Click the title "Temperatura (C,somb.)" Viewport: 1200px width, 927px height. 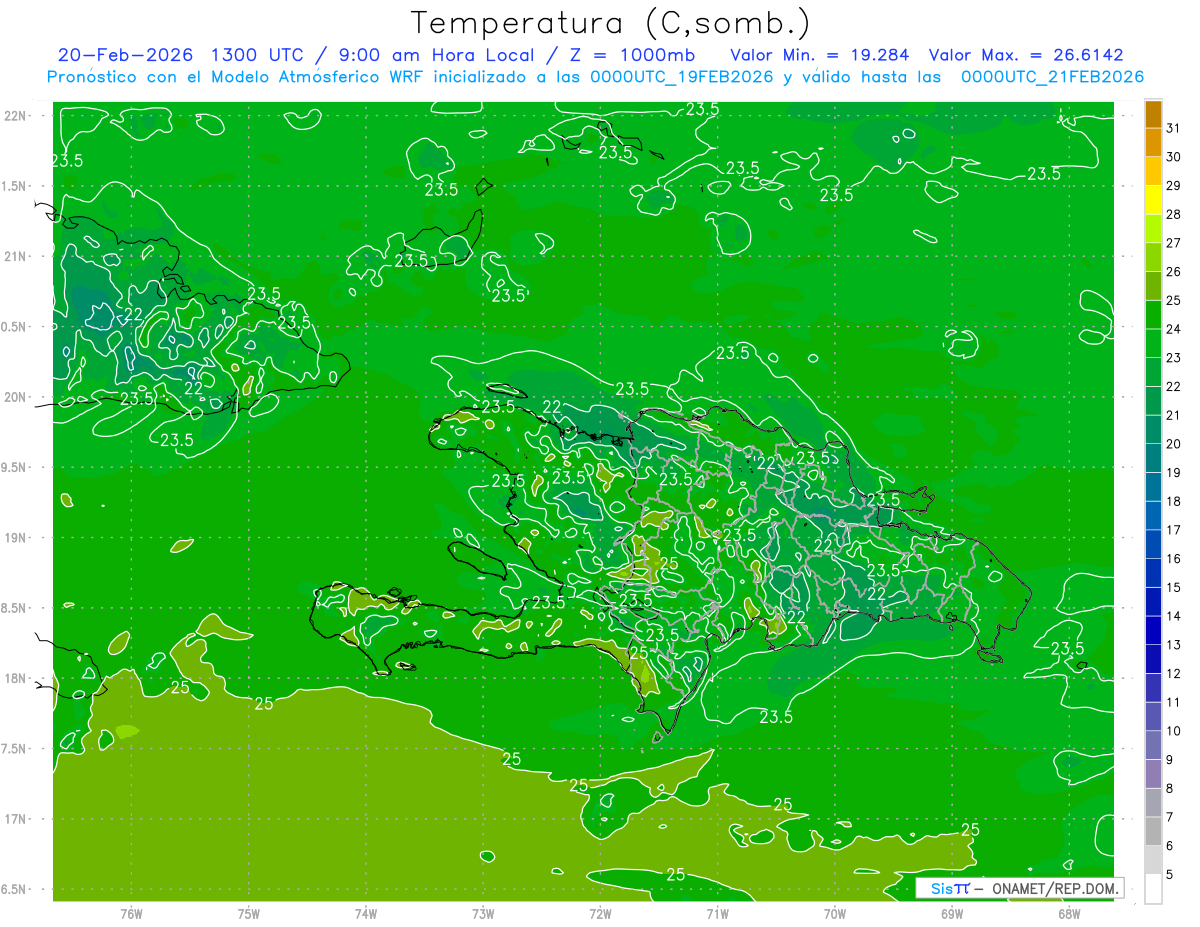pyautogui.click(x=610, y=23)
